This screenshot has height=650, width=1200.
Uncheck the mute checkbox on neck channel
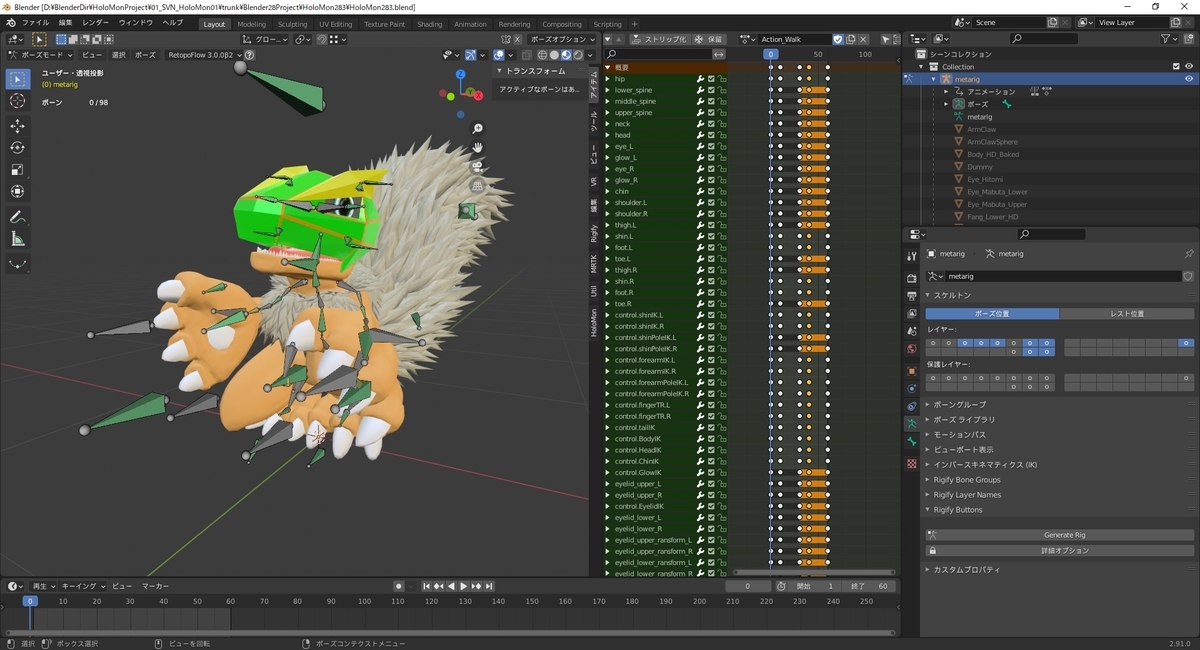711,124
